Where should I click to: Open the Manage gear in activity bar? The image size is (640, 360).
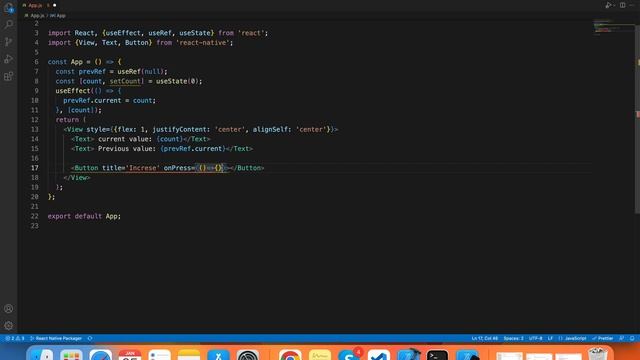coord(9,326)
